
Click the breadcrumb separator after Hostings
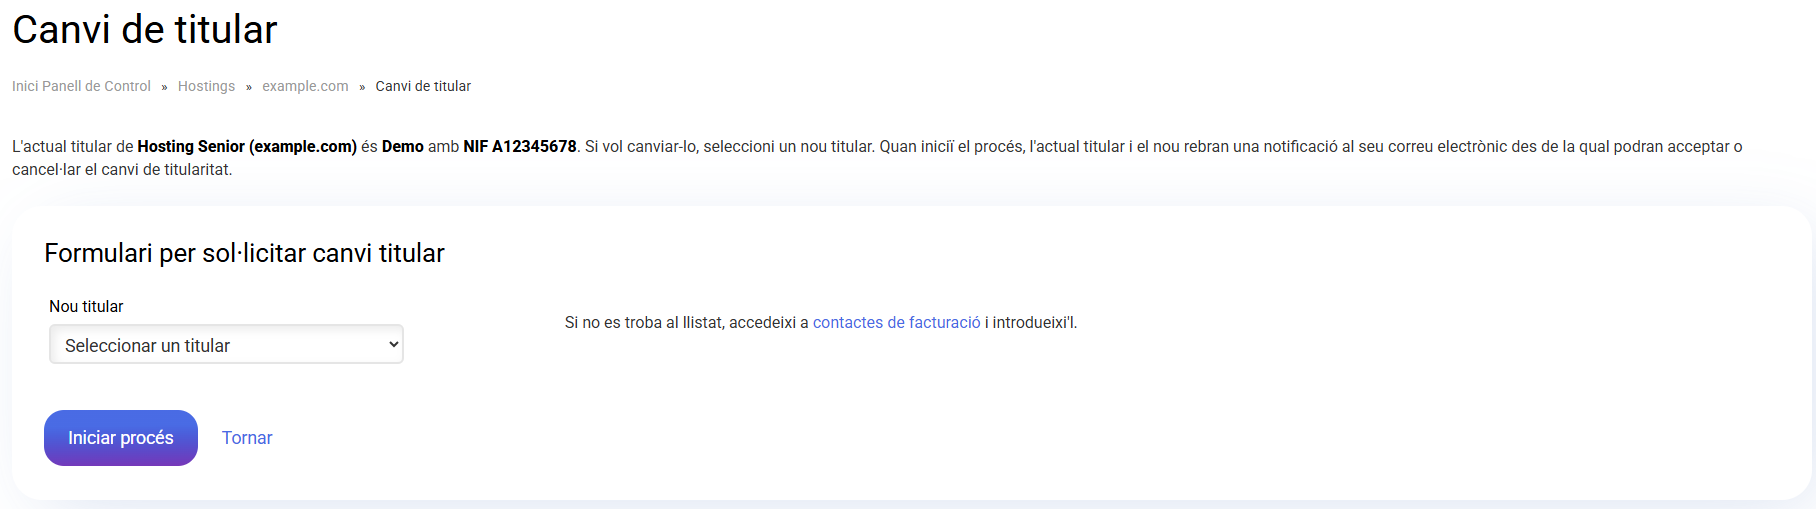249,87
